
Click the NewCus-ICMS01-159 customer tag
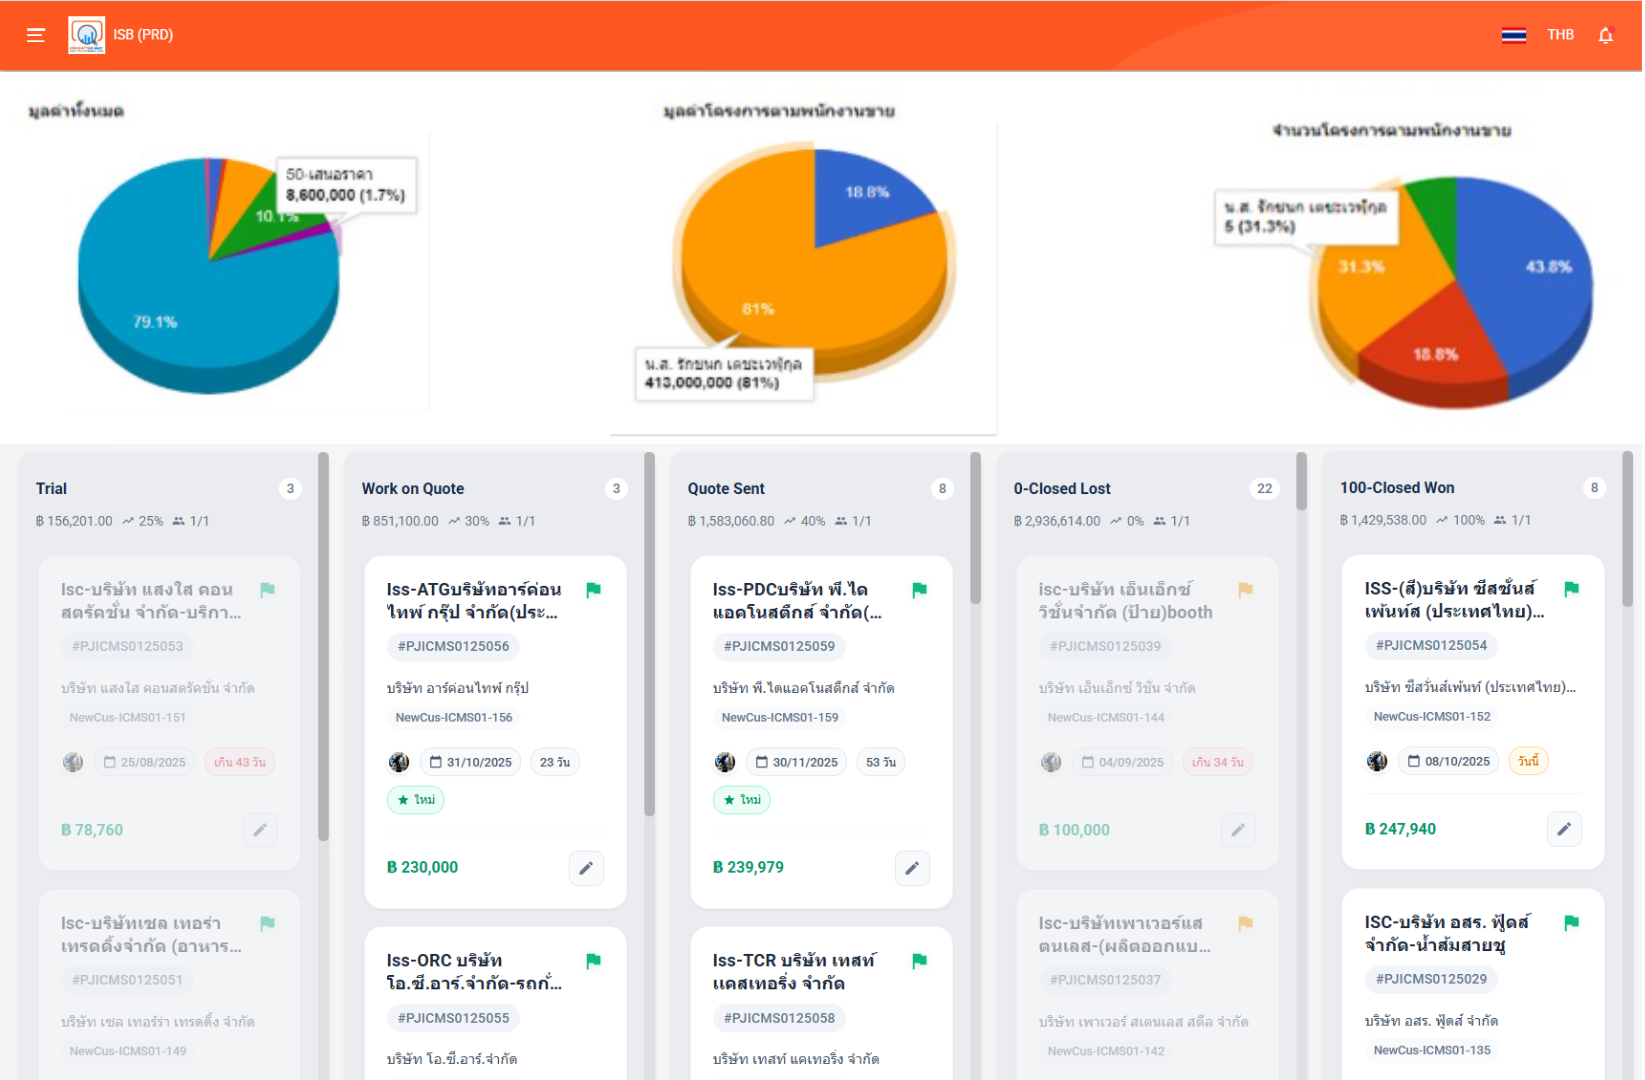(x=780, y=718)
